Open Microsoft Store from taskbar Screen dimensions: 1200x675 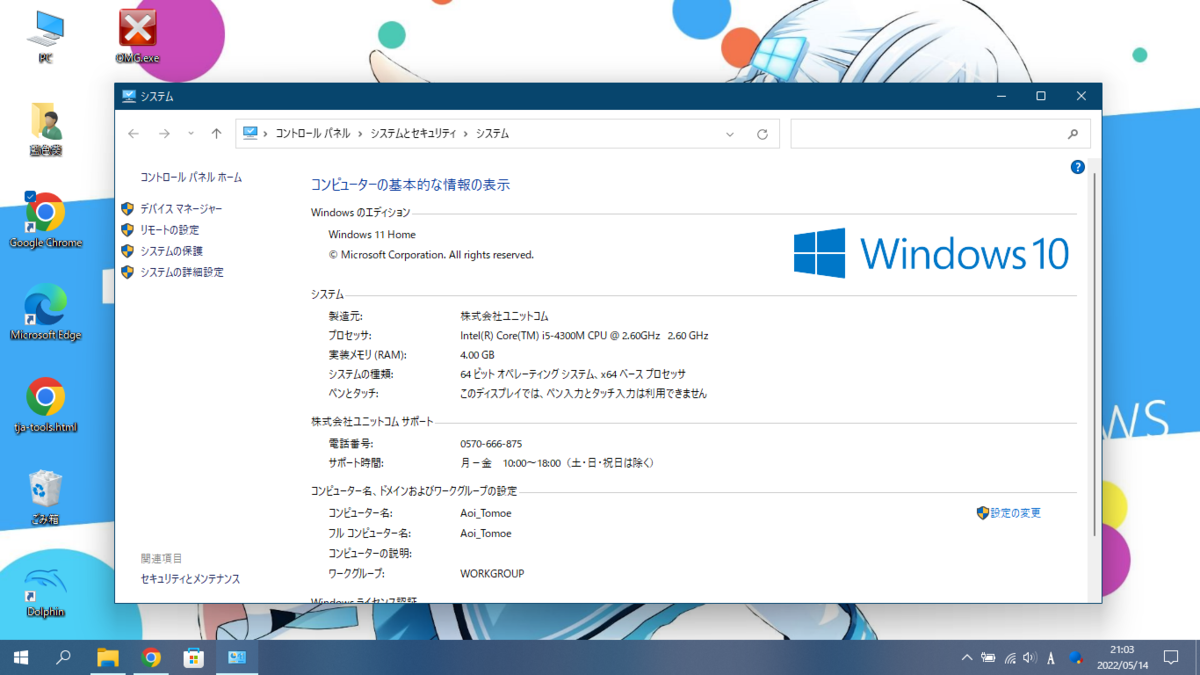point(194,657)
